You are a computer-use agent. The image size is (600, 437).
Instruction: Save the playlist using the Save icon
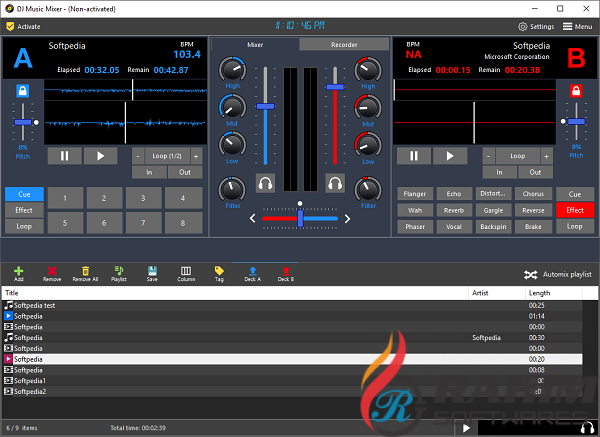coord(152,273)
